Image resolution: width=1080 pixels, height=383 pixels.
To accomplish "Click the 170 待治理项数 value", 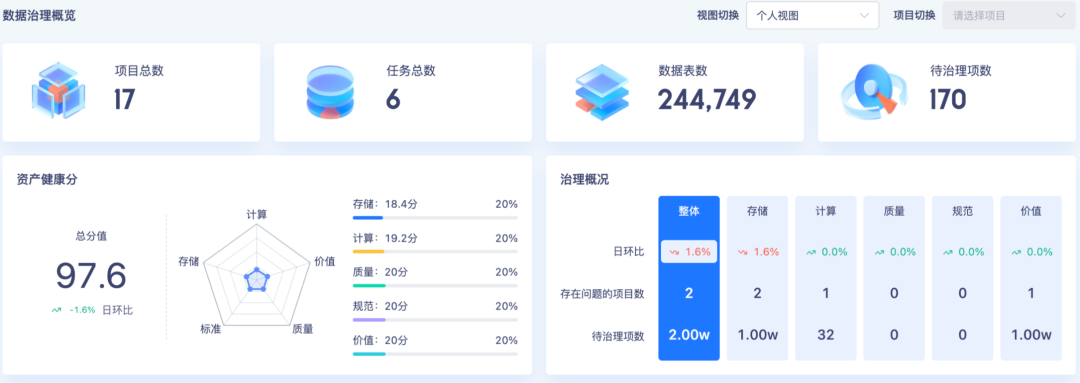I will coord(948,101).
